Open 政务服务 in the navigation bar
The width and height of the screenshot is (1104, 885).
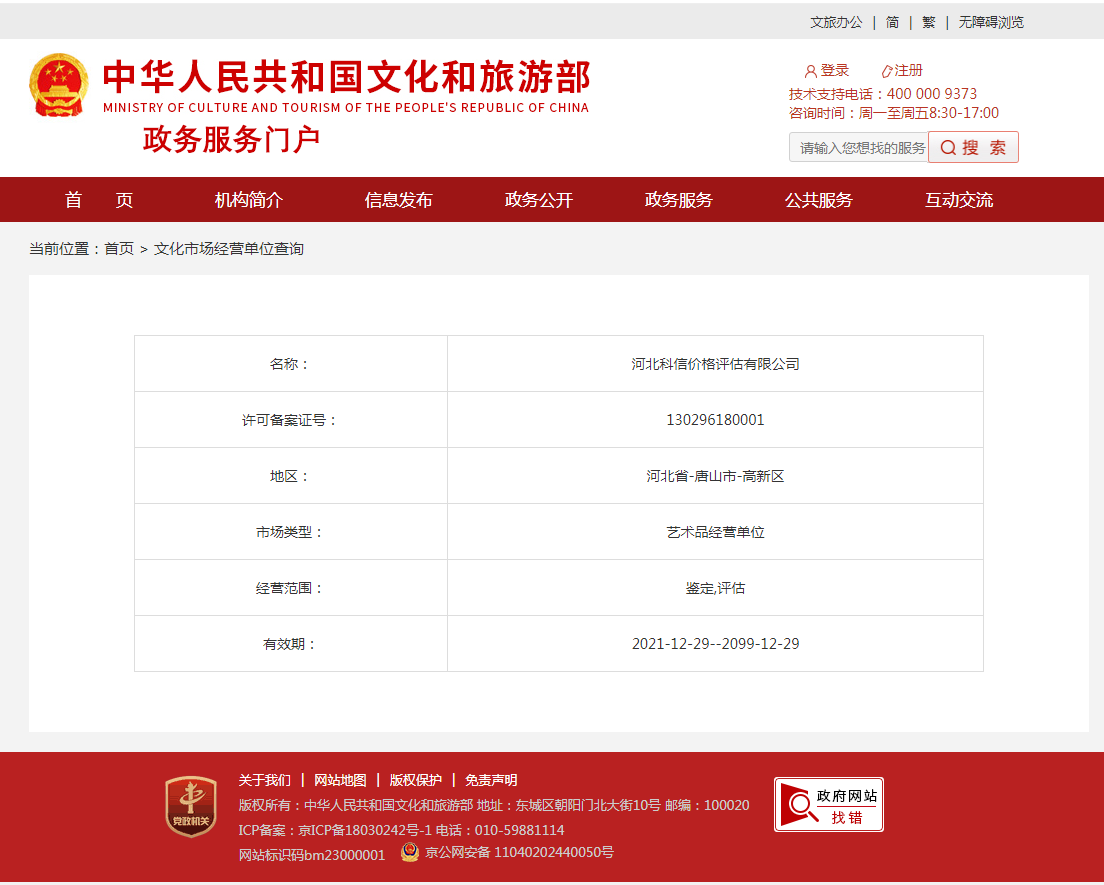(x=678, y=200)
